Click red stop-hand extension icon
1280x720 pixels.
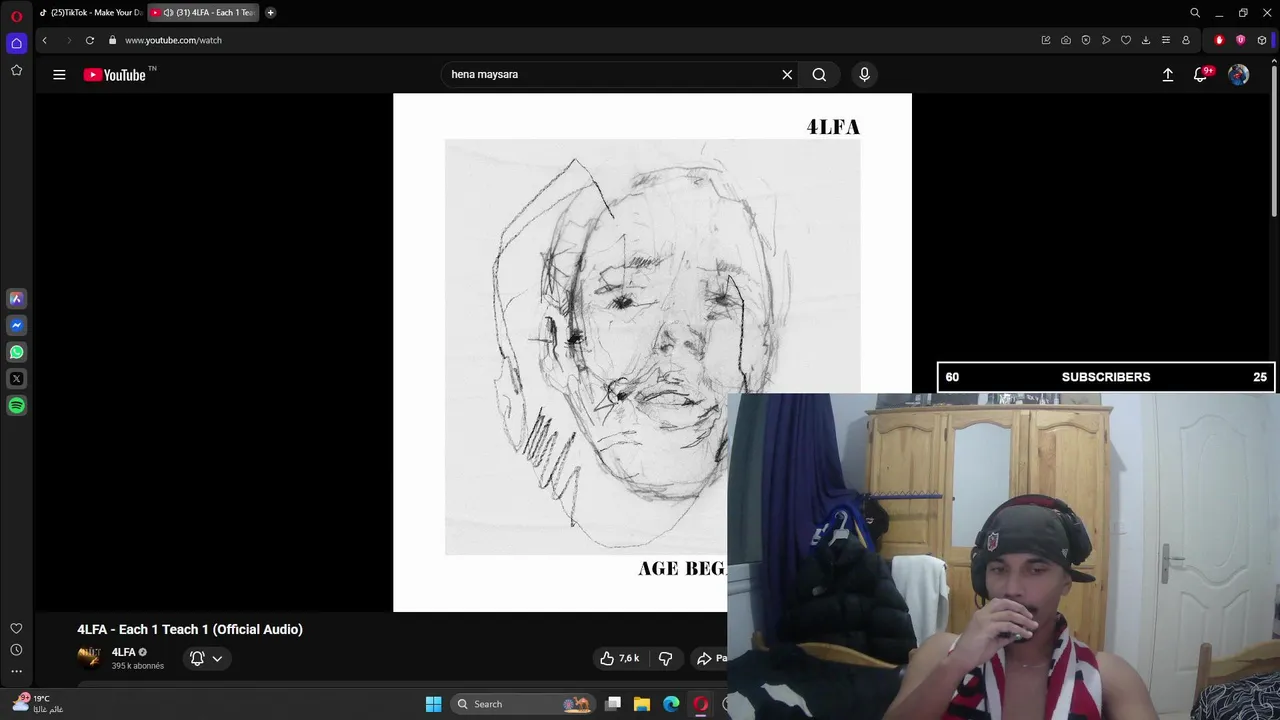point(1219,40)
